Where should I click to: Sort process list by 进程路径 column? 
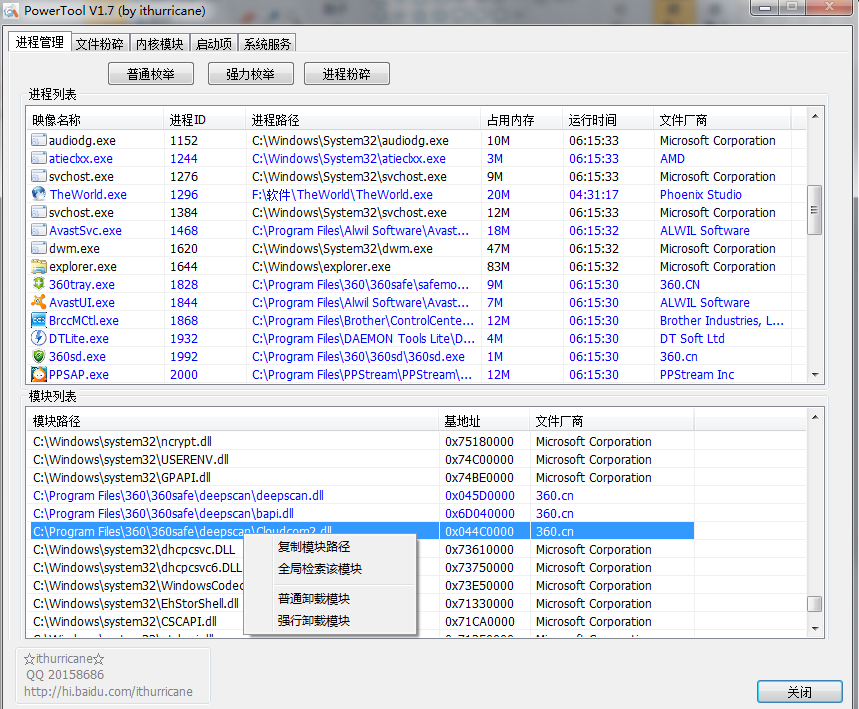coord(363,119)
